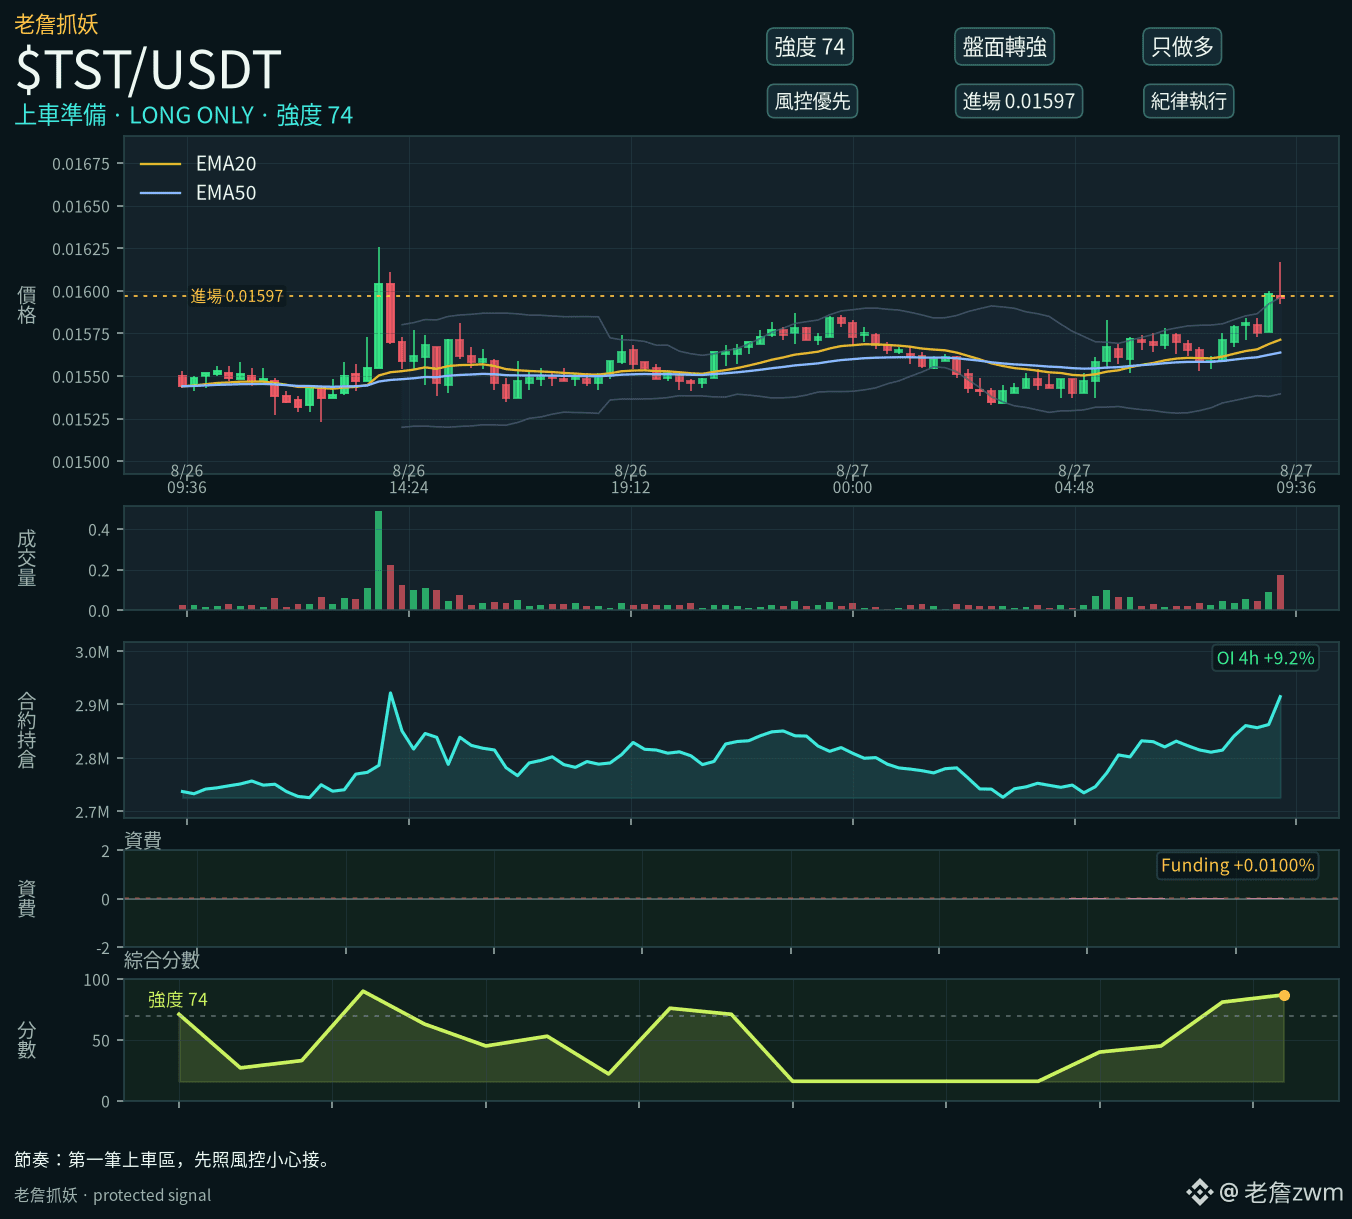Click the EMA50 blue legend line
This screenshot has width=1352, height=1219.
(x=160, y=193)
